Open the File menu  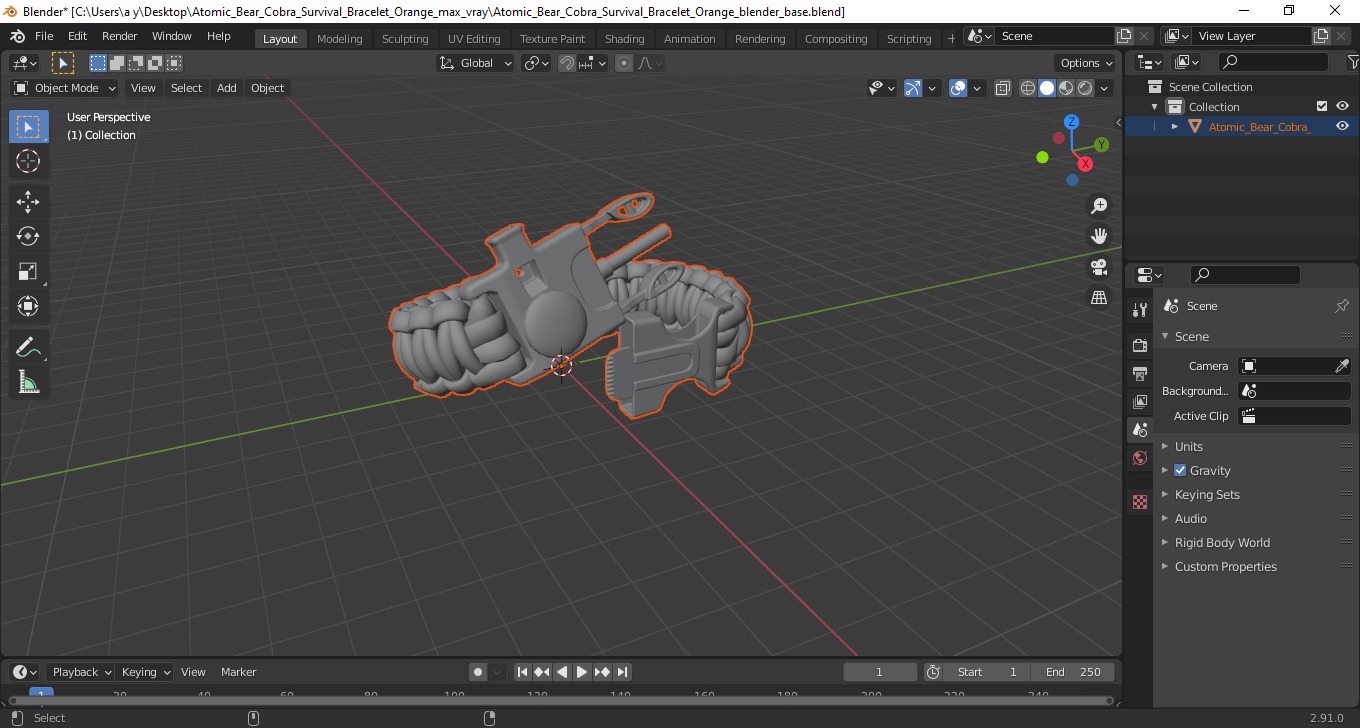click(44, 36)
